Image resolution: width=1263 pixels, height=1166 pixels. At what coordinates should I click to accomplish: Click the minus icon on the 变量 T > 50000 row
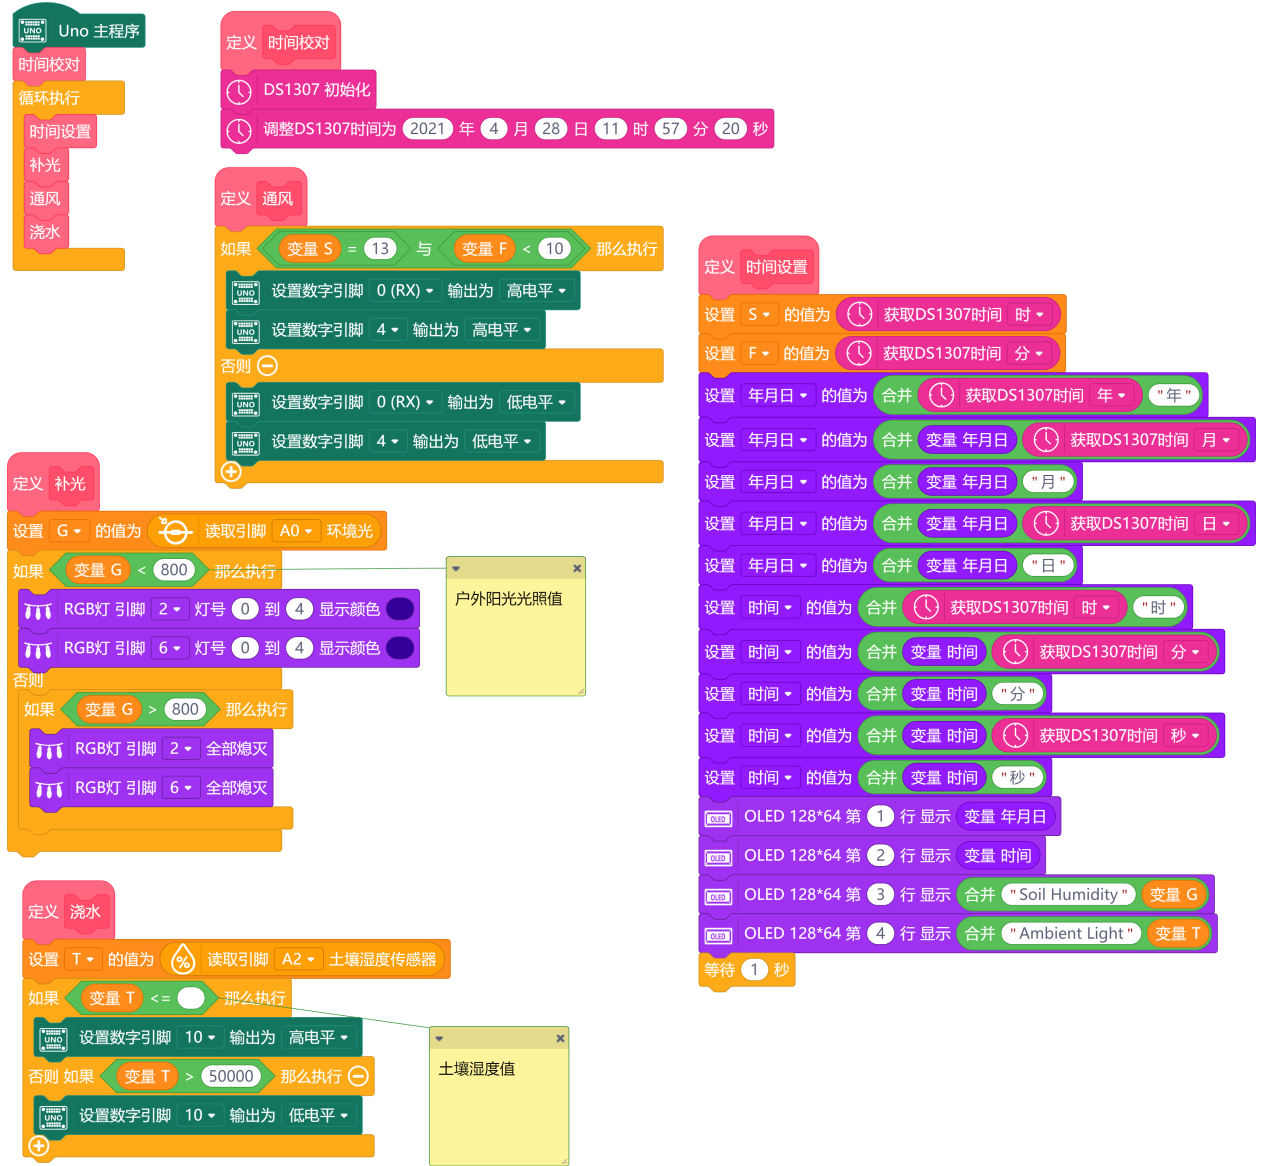(358, 1076)
